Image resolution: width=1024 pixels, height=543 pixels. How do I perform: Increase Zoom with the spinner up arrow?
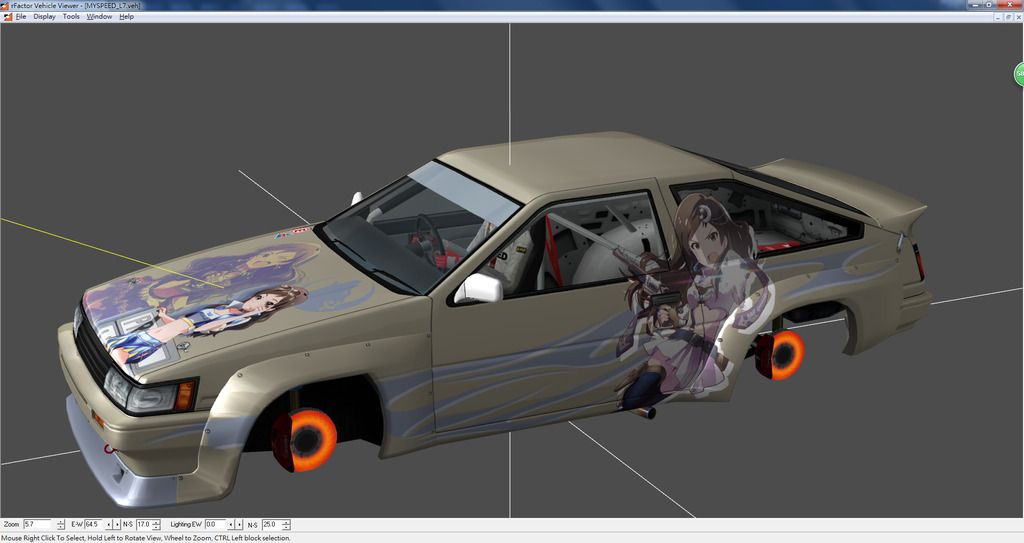coord(61,522)
